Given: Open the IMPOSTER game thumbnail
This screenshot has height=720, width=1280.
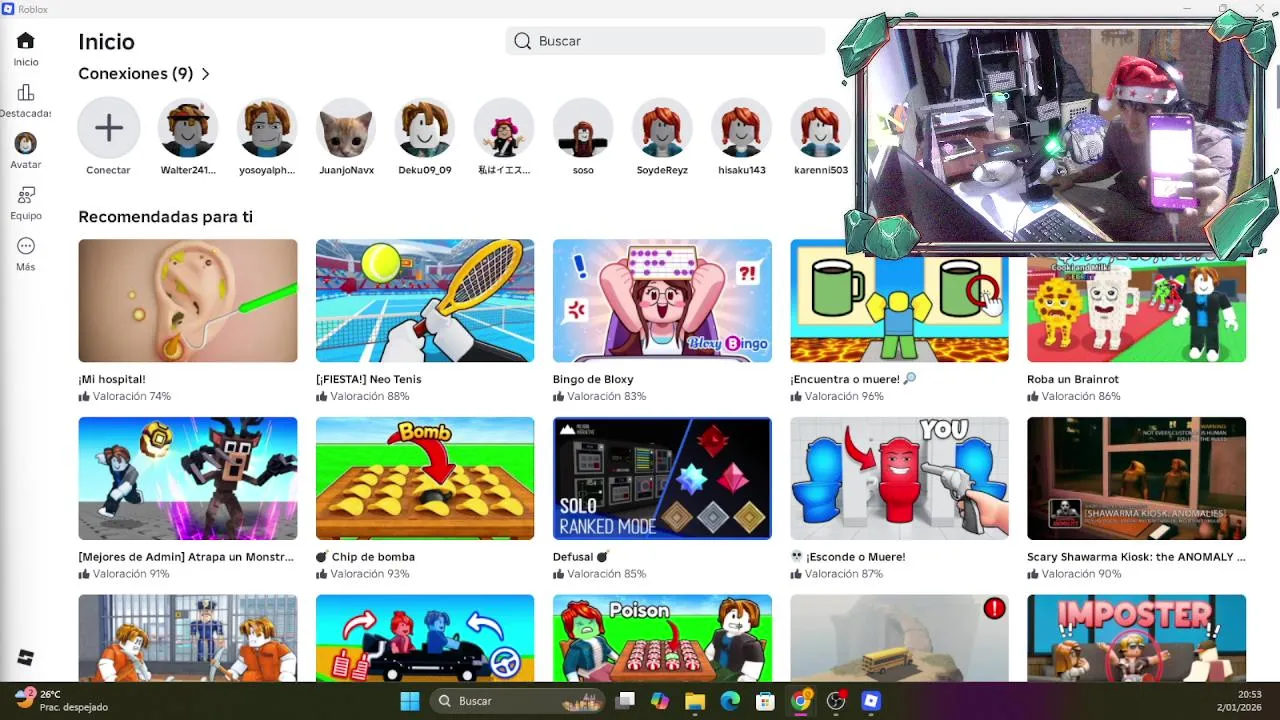Looking at the screenshot, I should pyautogui.click(x=1136, y=638).
